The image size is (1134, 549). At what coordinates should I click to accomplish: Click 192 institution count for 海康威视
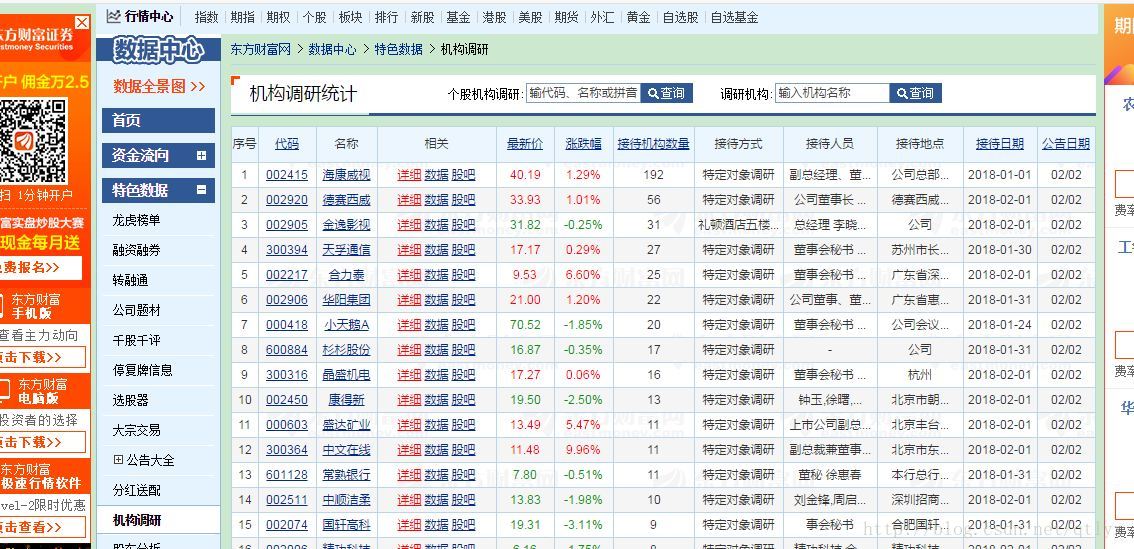point(654,175)
